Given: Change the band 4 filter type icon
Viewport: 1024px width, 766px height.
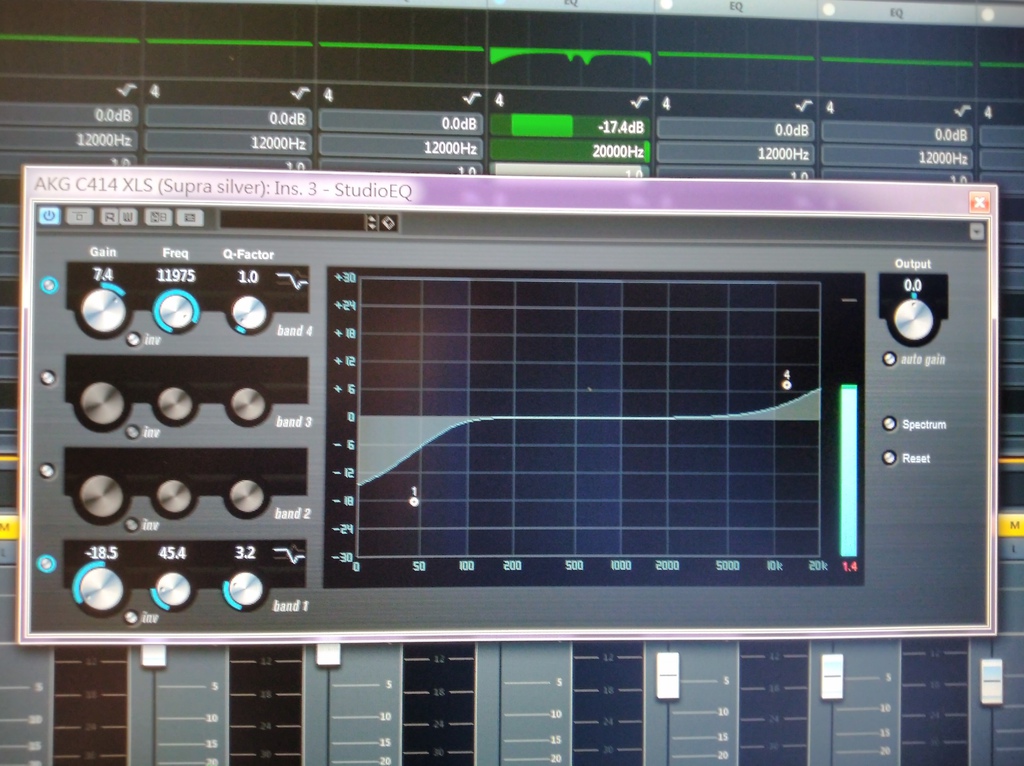Looking at the screenshot, I should pos(291,280).
